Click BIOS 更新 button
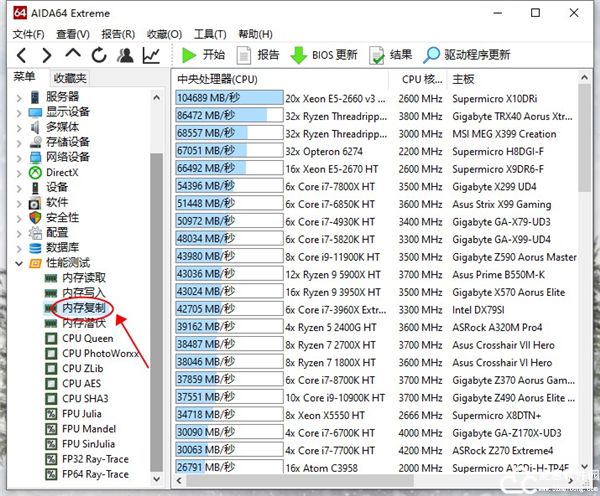The height and width of the screenshot is (496, 600). pyautogui.click(x=324, y=55)
